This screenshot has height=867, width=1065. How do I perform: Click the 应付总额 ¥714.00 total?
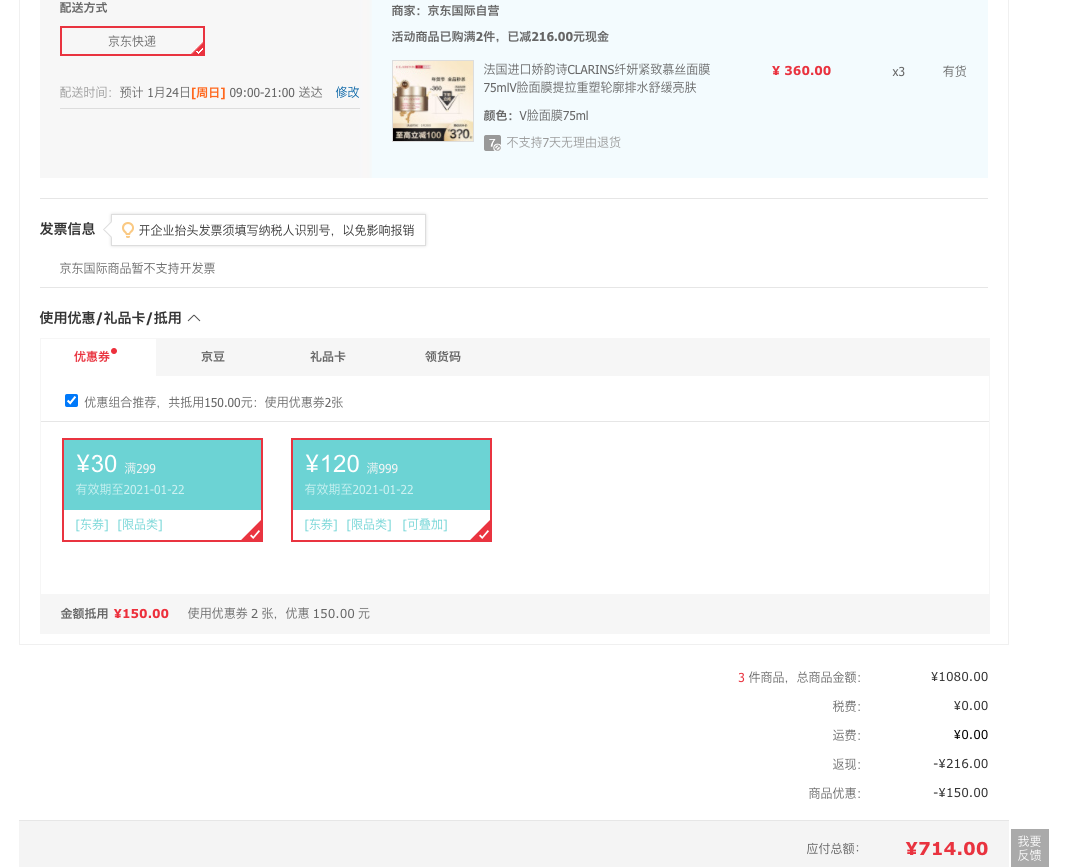pos(947,849)
